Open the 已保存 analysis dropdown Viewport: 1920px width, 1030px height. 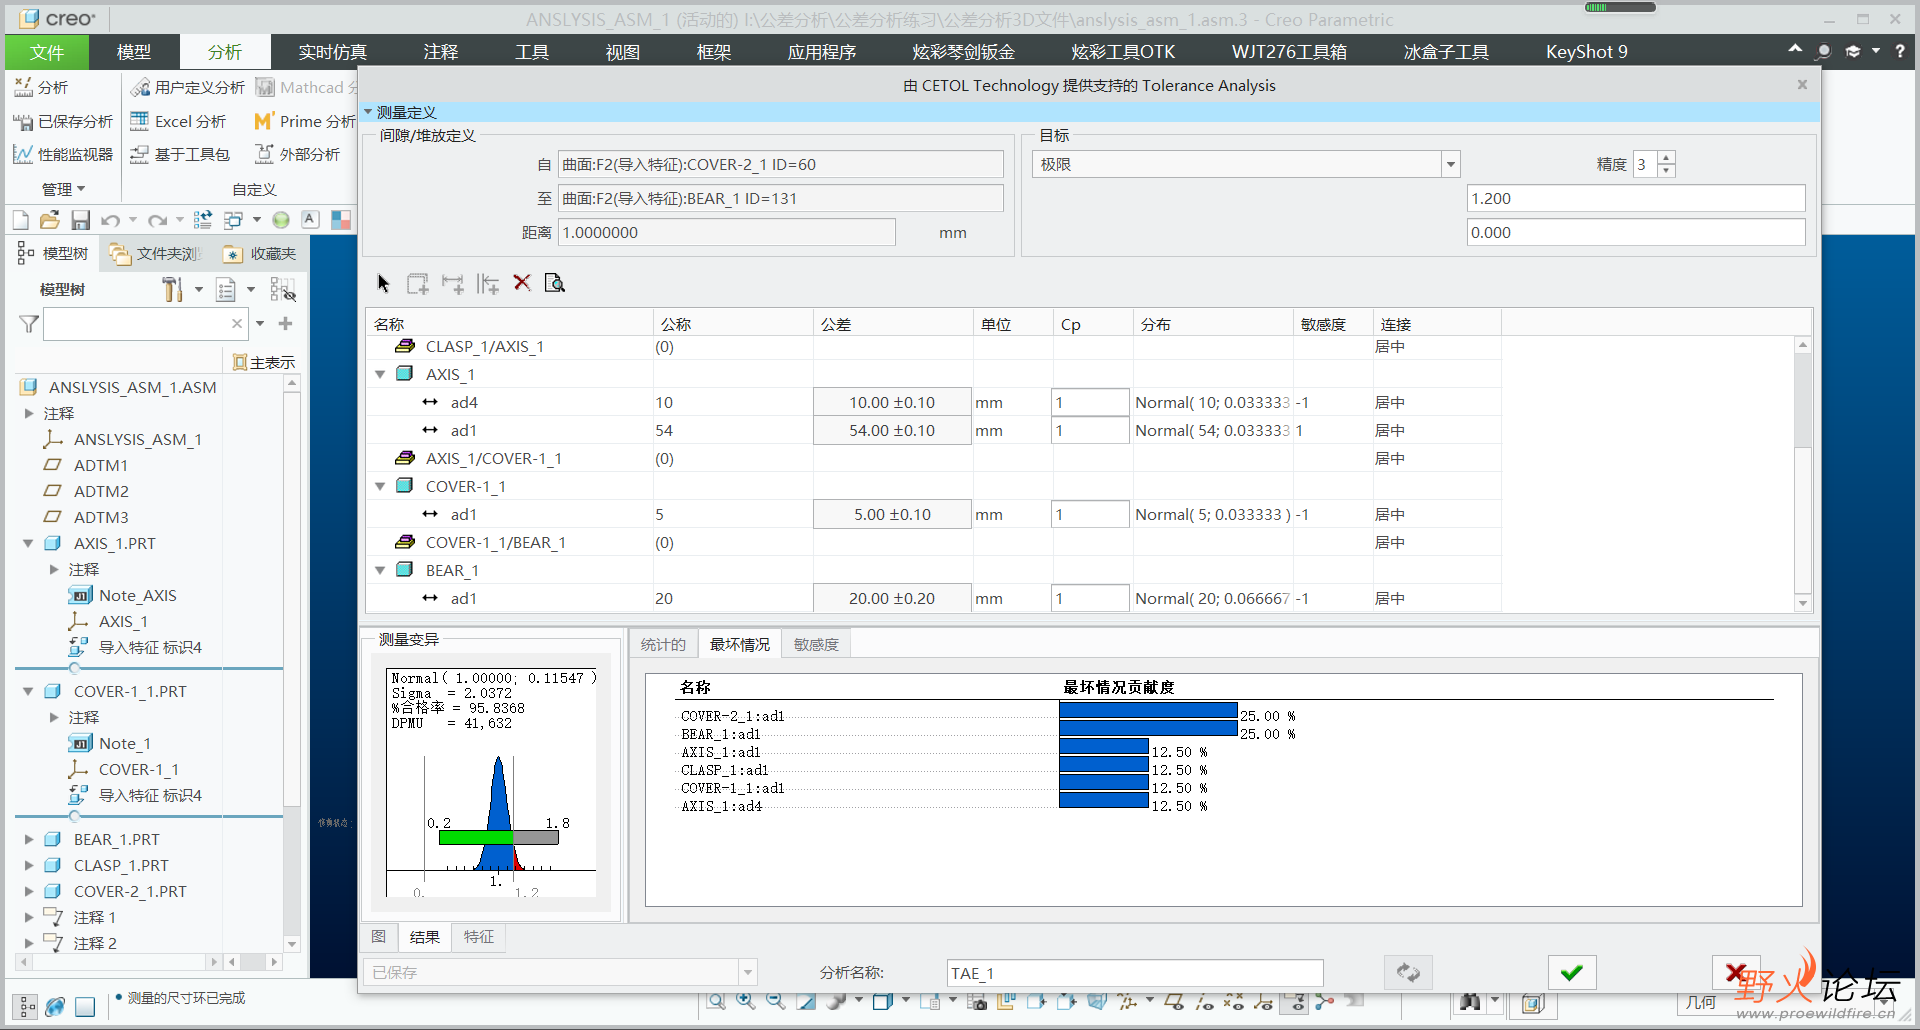point(747,972)
